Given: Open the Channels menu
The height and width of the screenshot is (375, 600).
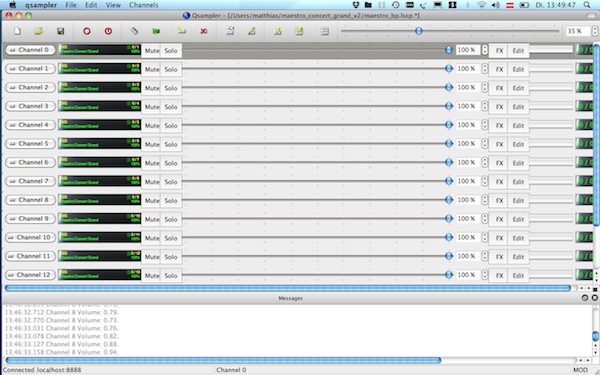Looking at the screenshot, I should (143, 5).
